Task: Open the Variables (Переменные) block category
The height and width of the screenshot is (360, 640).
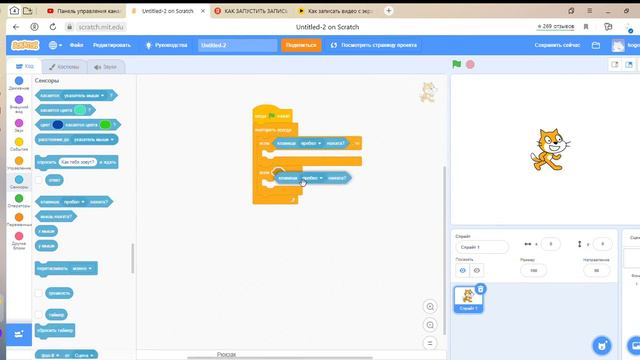Action: 19,219
